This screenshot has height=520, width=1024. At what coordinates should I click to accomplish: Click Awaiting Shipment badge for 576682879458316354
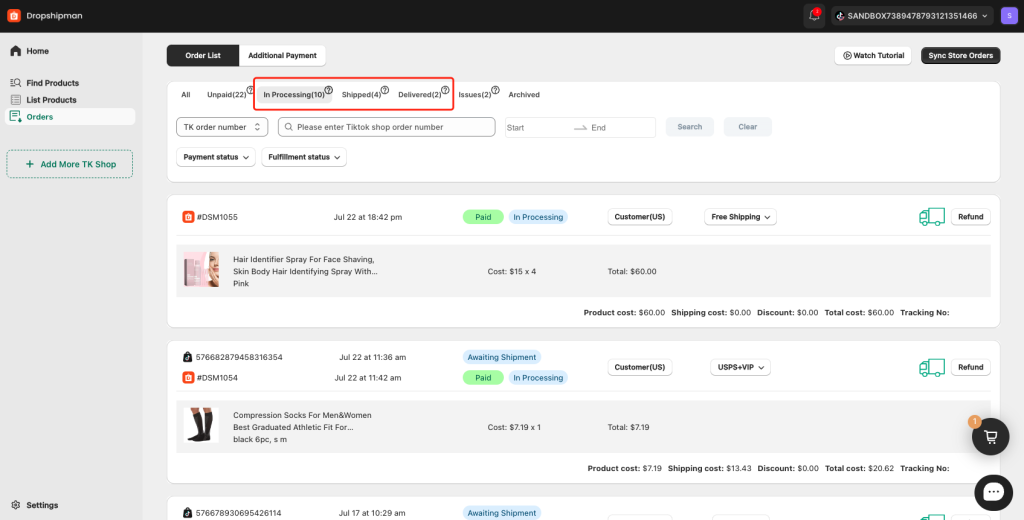pos(502,357)
